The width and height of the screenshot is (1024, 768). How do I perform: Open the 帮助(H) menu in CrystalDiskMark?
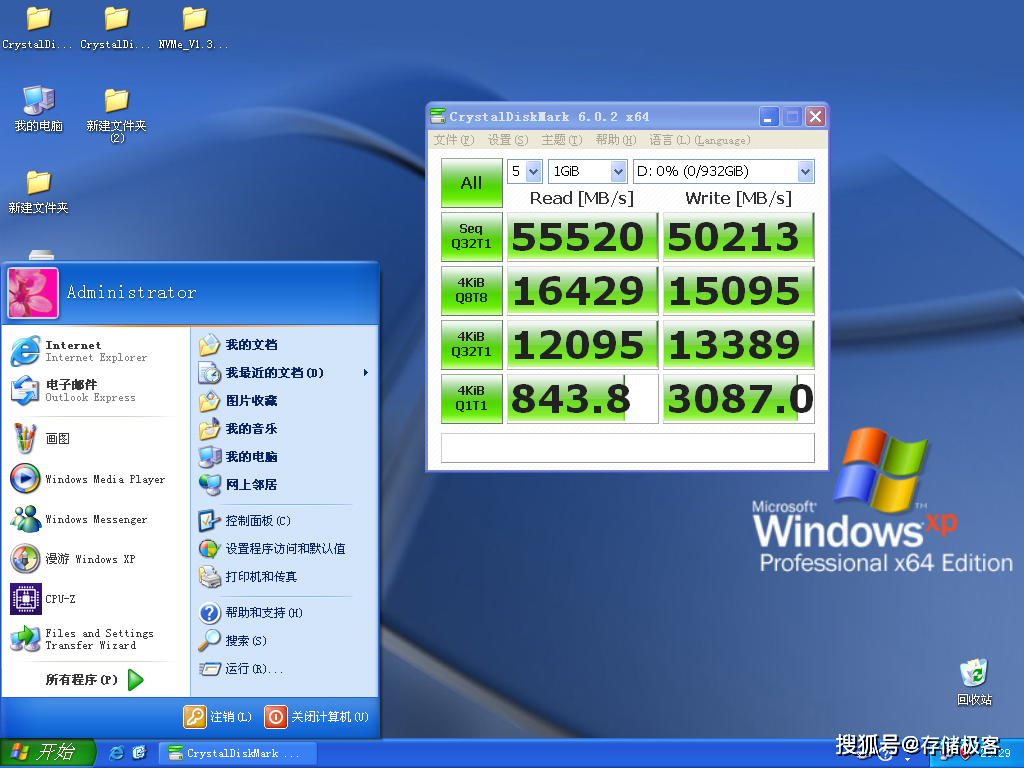tap(616, 140)
